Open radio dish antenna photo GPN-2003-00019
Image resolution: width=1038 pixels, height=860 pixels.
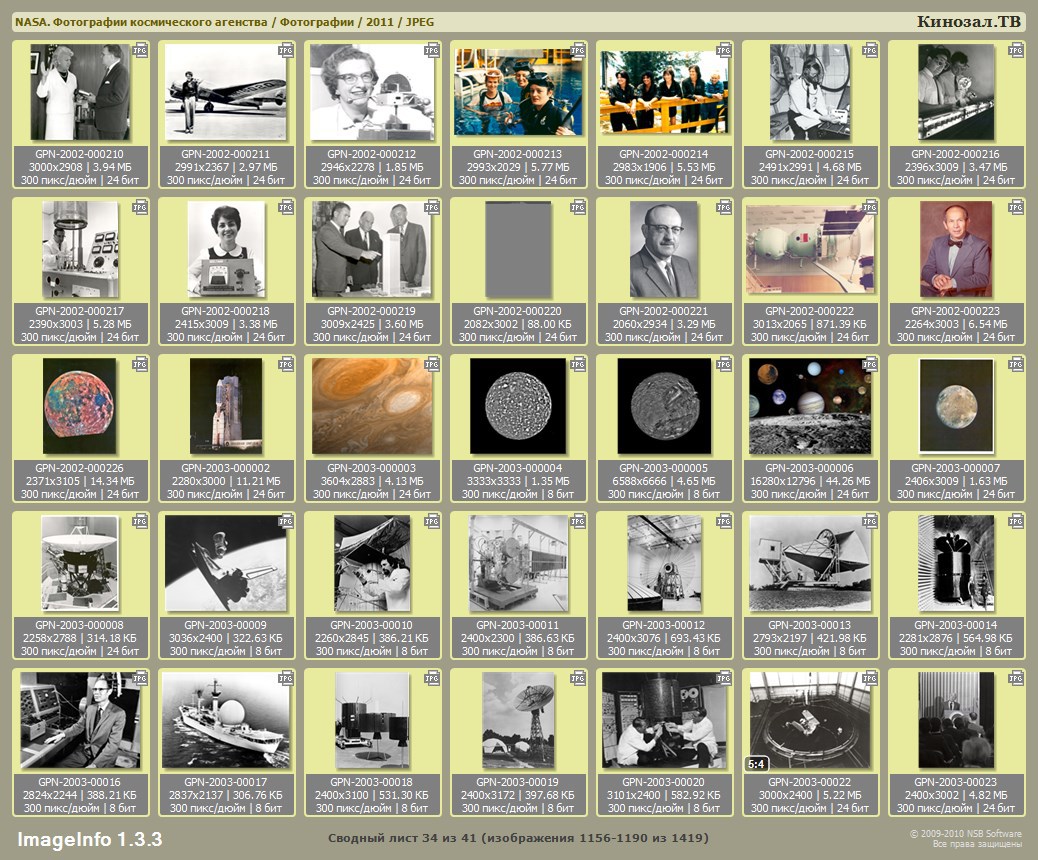(x=518, y=720)
